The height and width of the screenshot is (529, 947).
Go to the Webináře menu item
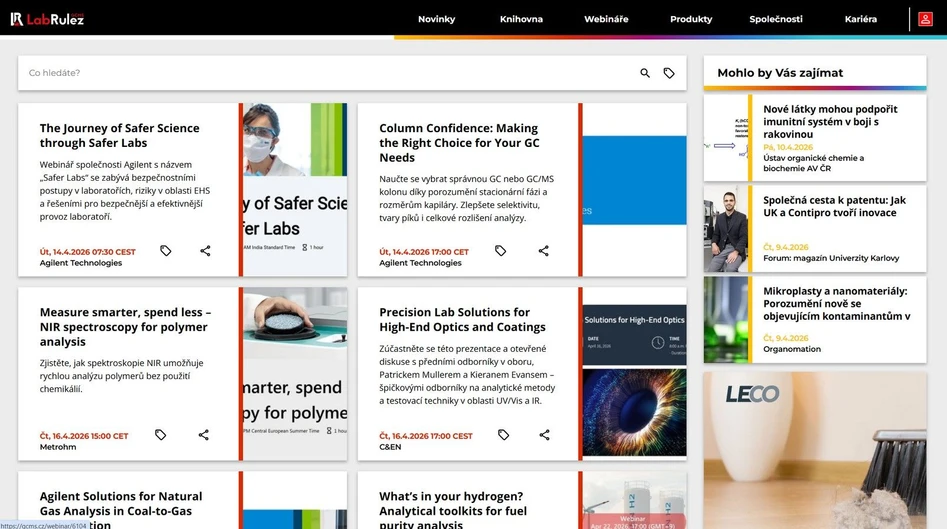pyautogui.click(x=606, y=19)
